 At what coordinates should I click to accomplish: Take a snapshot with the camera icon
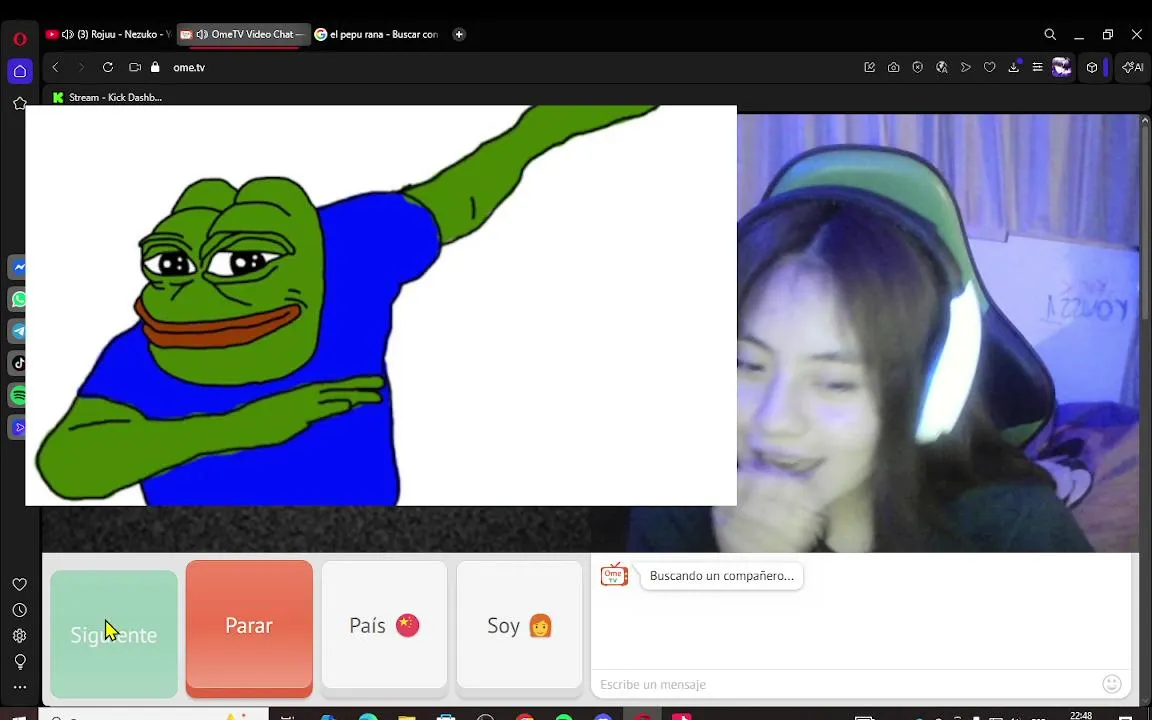(893, 67)
